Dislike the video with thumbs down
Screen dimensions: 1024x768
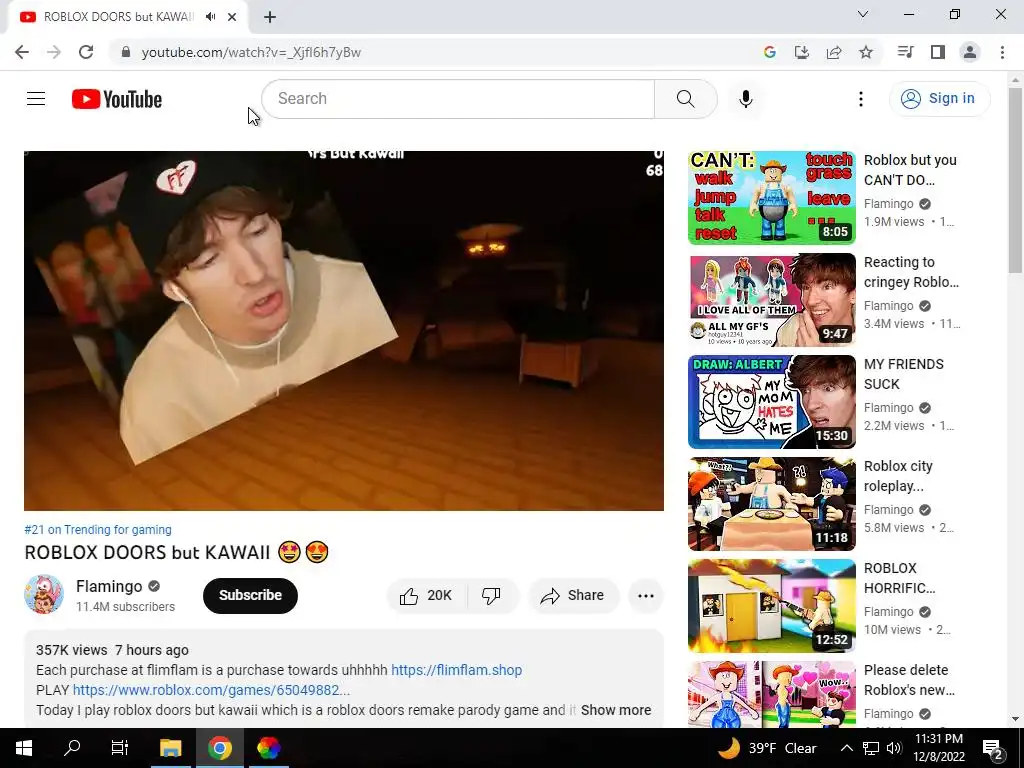pos(492,596)
